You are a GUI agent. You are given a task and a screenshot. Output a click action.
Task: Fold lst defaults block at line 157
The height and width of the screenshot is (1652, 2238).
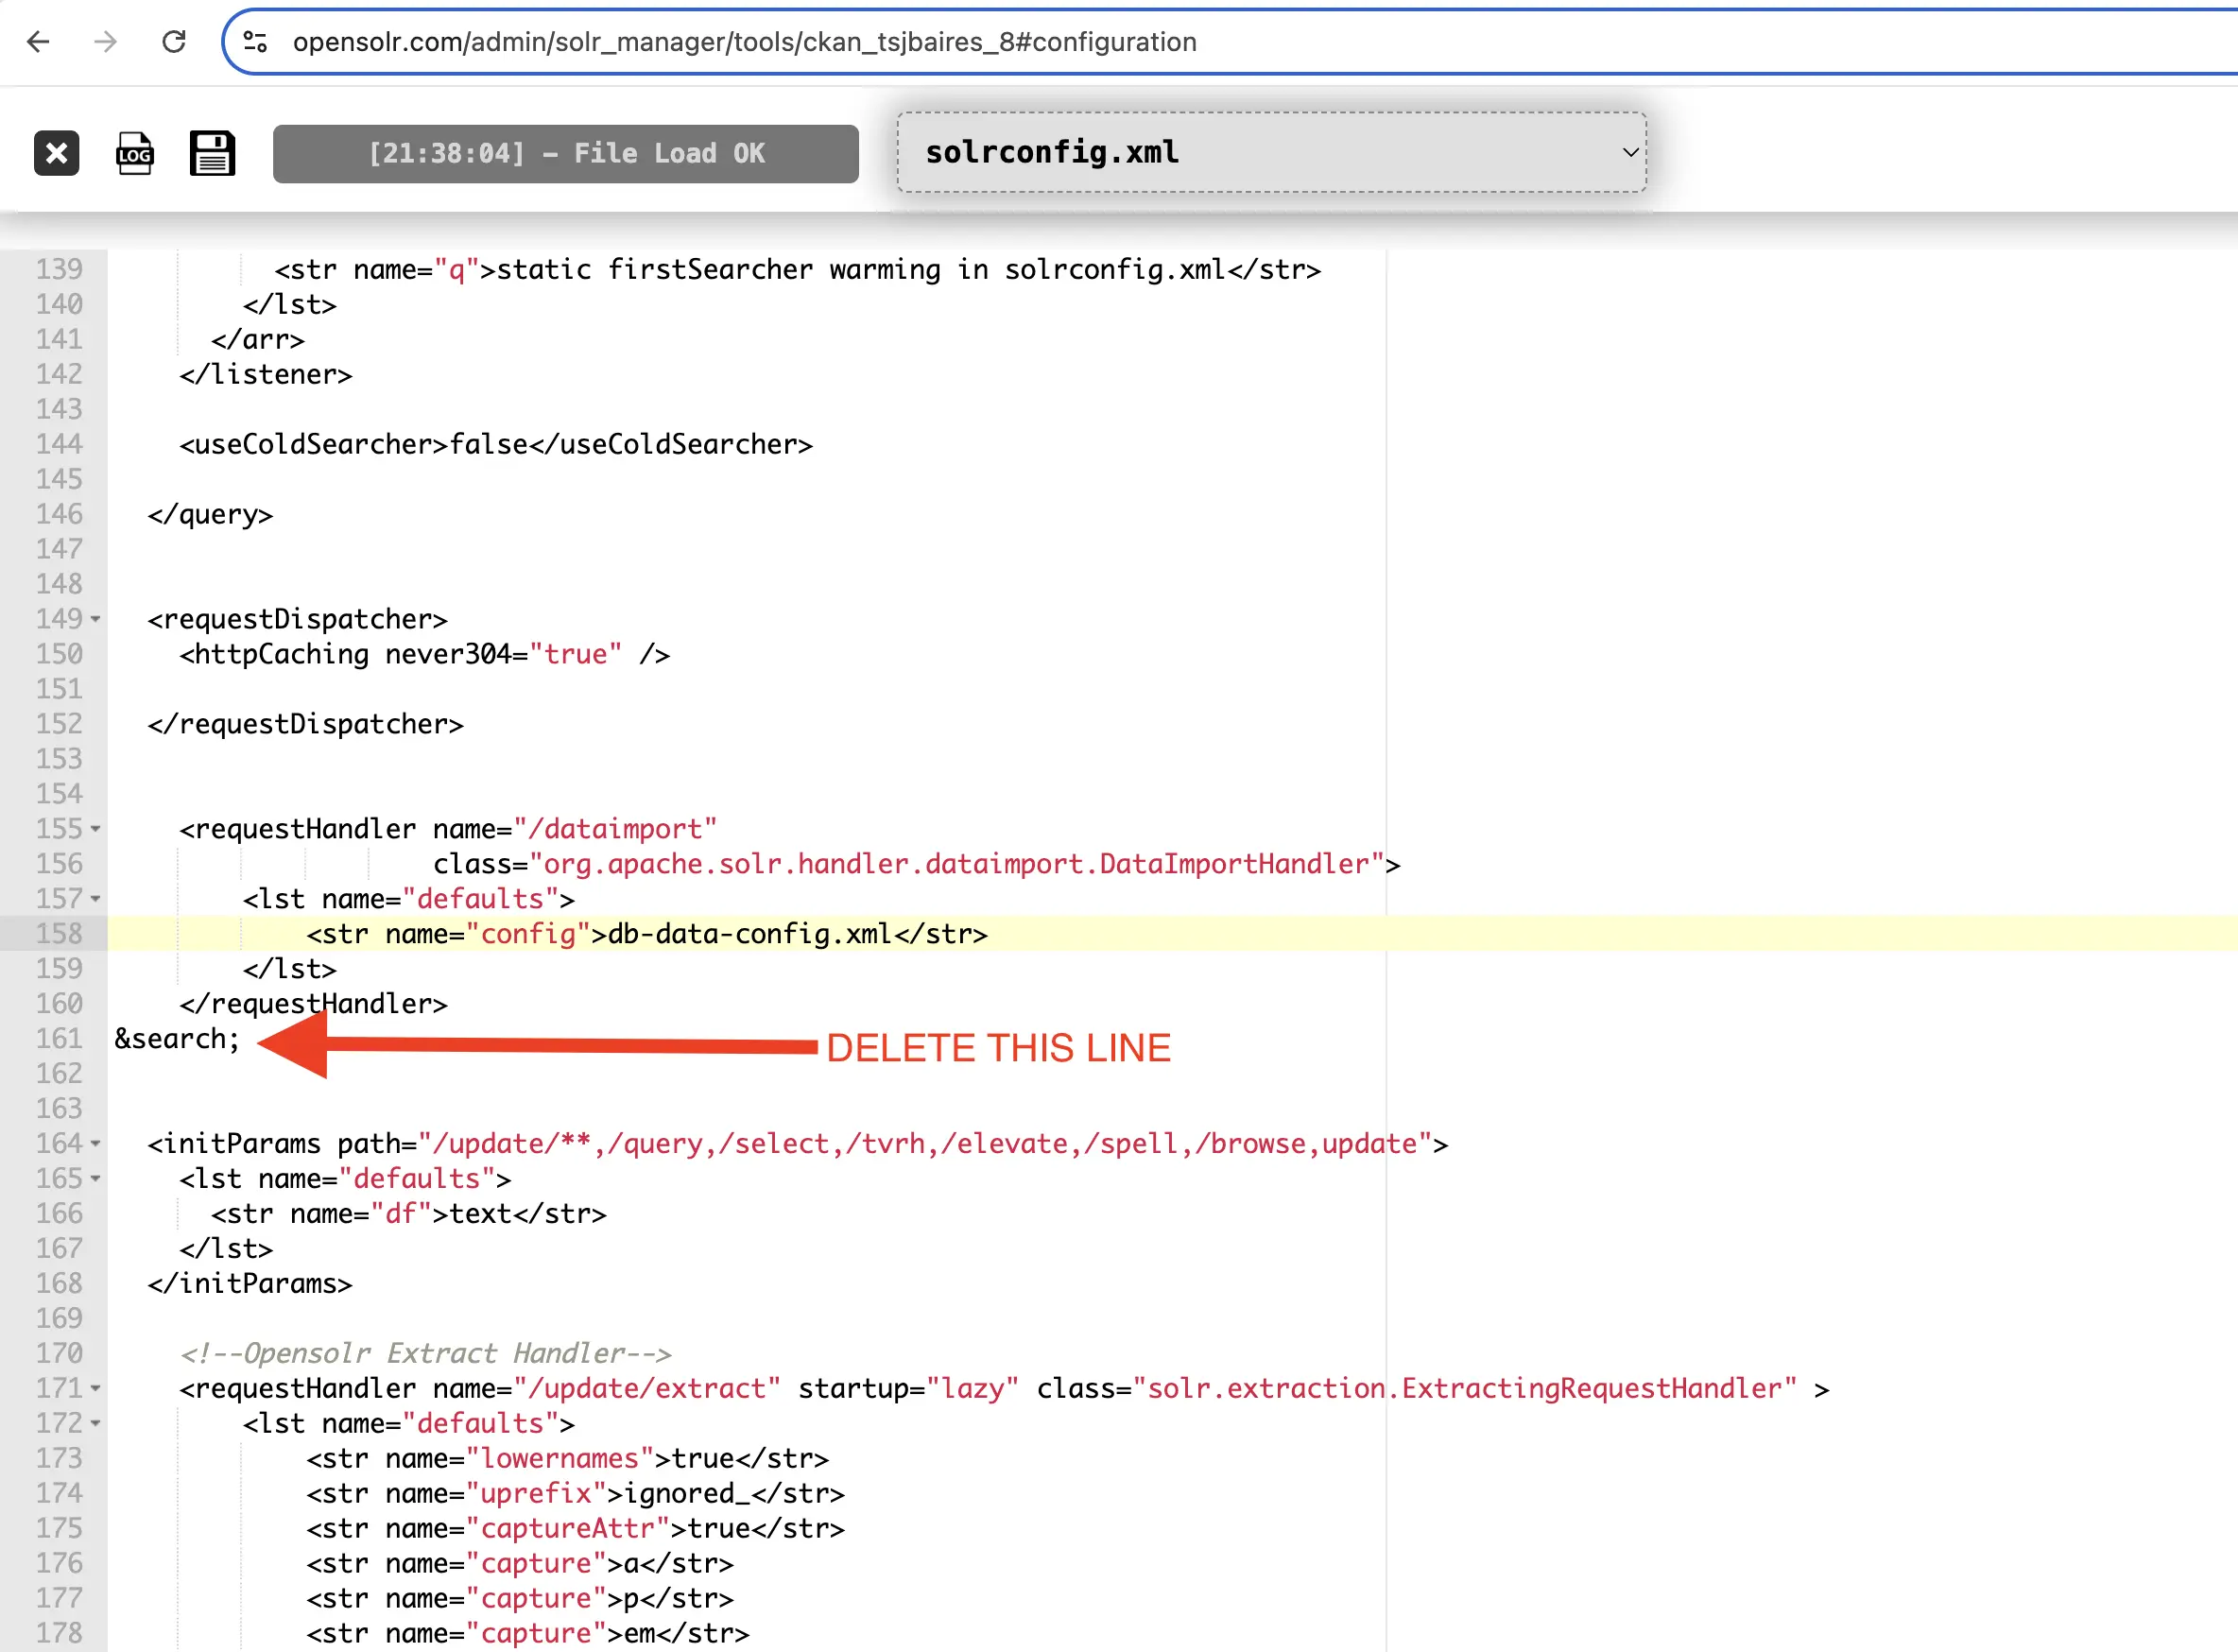coord(96,899)
